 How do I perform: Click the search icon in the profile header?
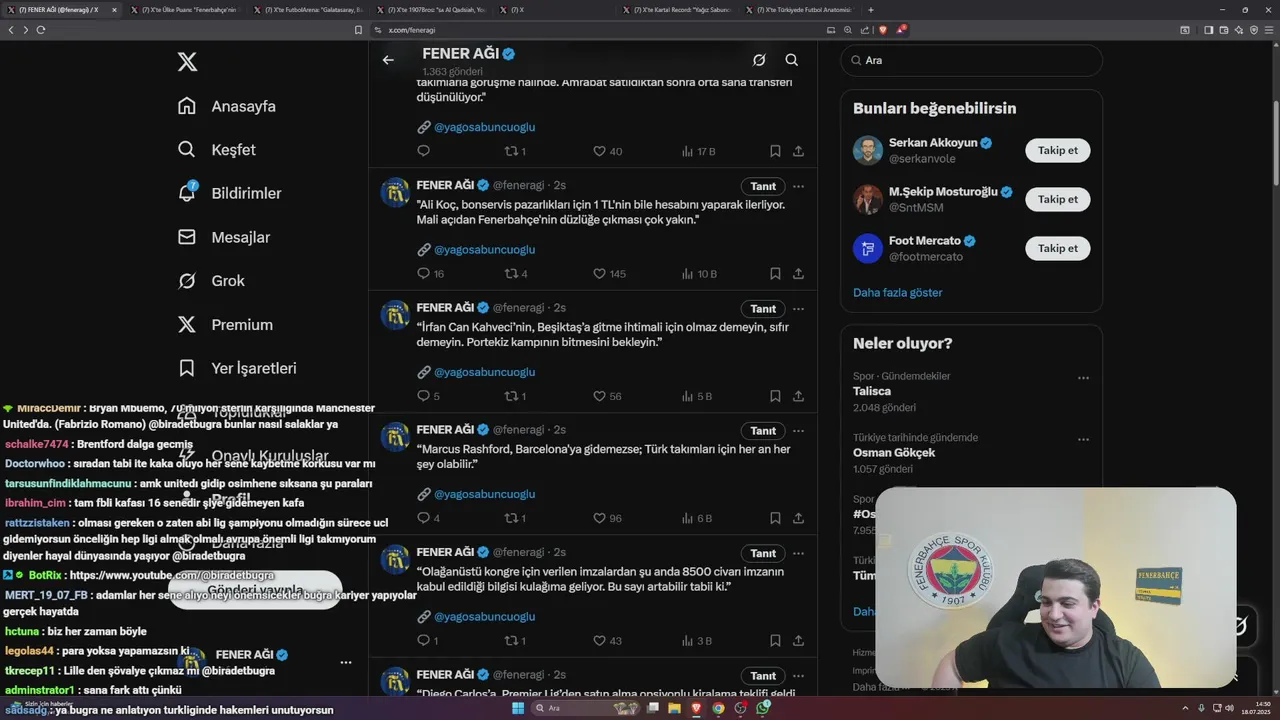point(791,60)
